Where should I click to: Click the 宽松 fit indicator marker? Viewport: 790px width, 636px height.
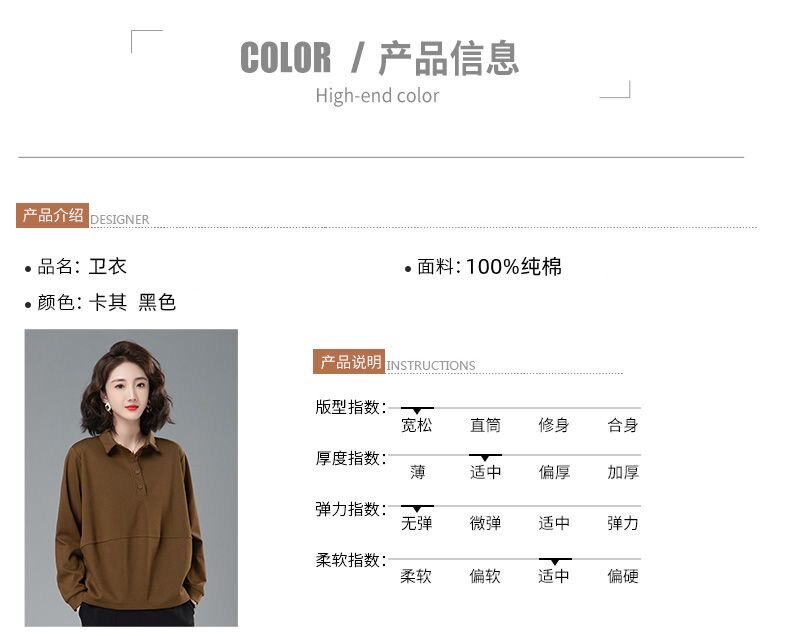tap(417, 410)
